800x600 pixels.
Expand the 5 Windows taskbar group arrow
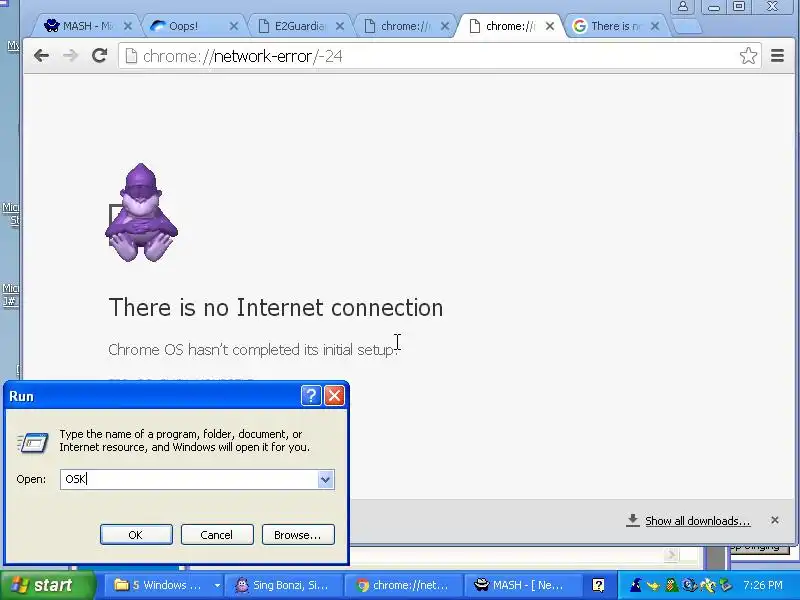click(217, 585)
